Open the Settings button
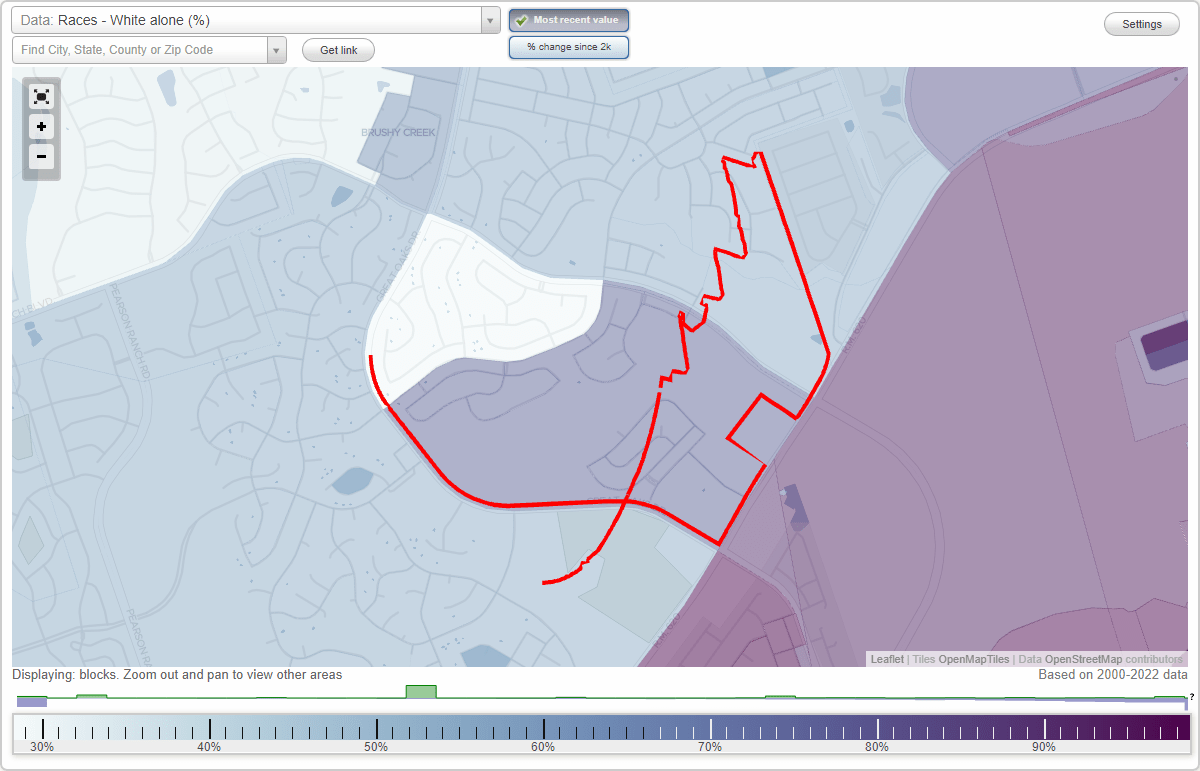Viewport: 1200px width, 771px height. (x=1142, y=25)
